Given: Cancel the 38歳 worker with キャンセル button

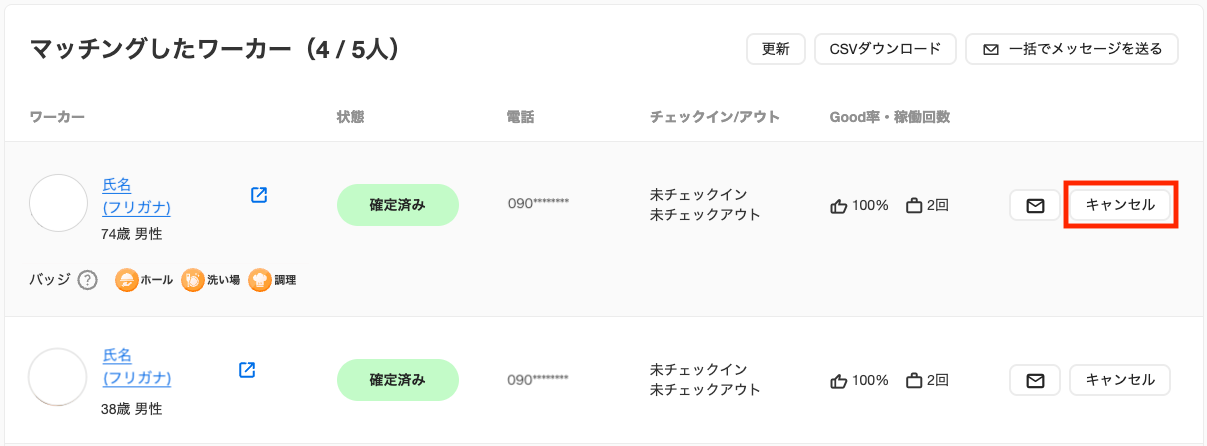Looking at the screenshot, I should pyautogui.click(x=1120, y=380).
